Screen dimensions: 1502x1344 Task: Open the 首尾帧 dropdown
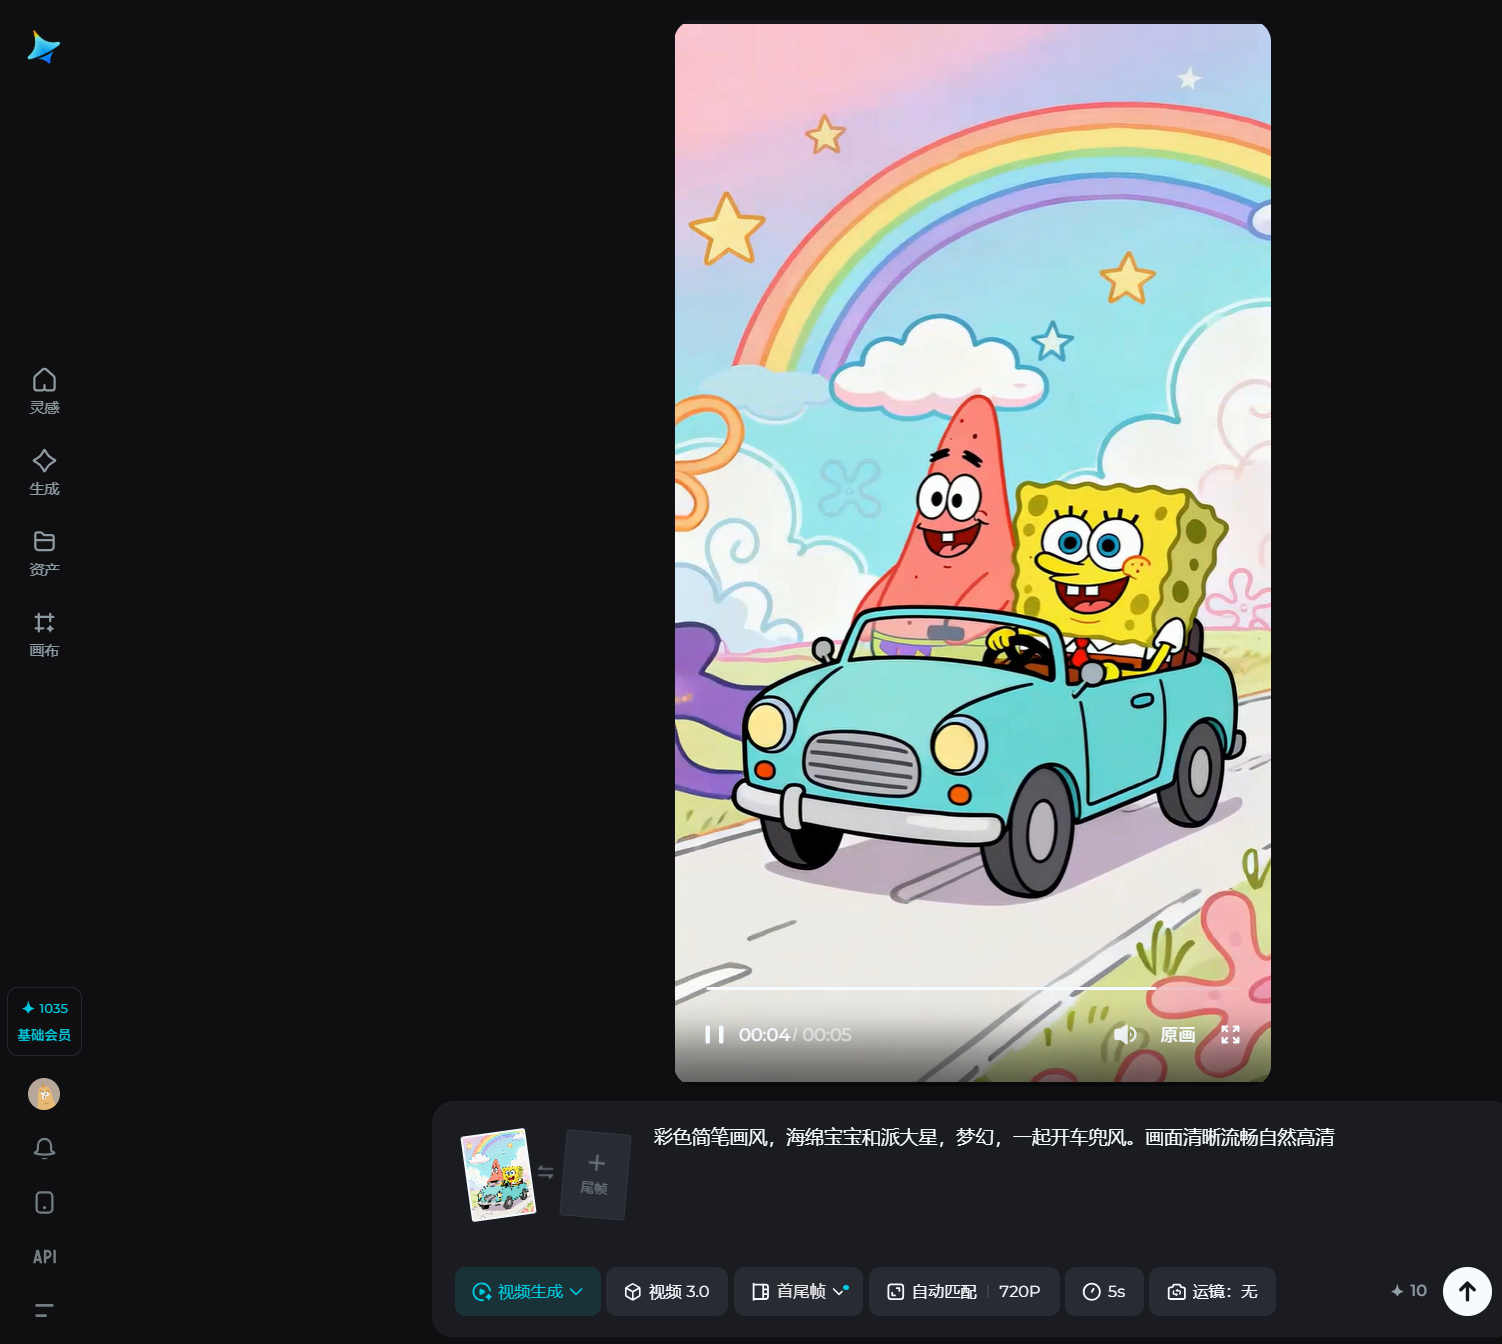[798, 1291]
